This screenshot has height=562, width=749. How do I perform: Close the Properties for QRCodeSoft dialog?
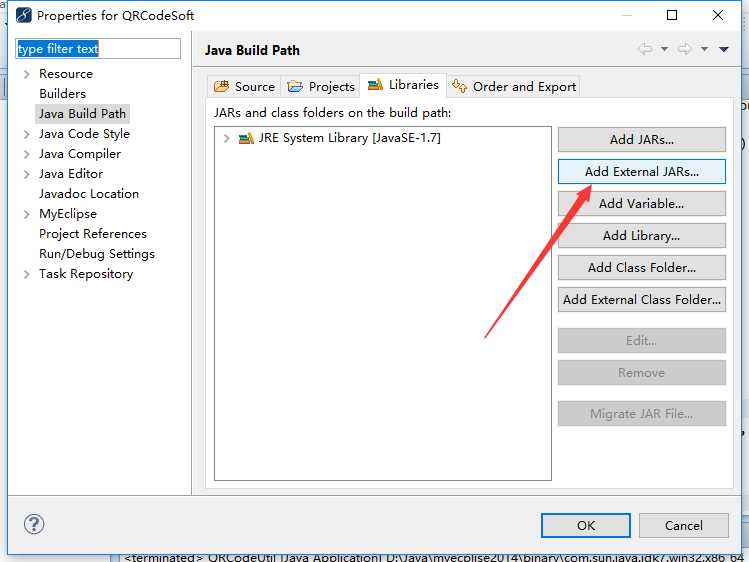point(717,15)
